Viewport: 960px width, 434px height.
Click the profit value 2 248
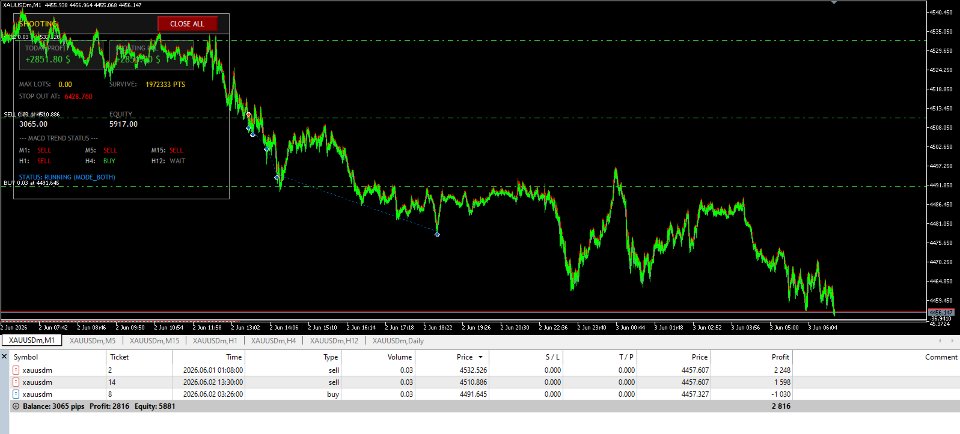coord(782,370)
